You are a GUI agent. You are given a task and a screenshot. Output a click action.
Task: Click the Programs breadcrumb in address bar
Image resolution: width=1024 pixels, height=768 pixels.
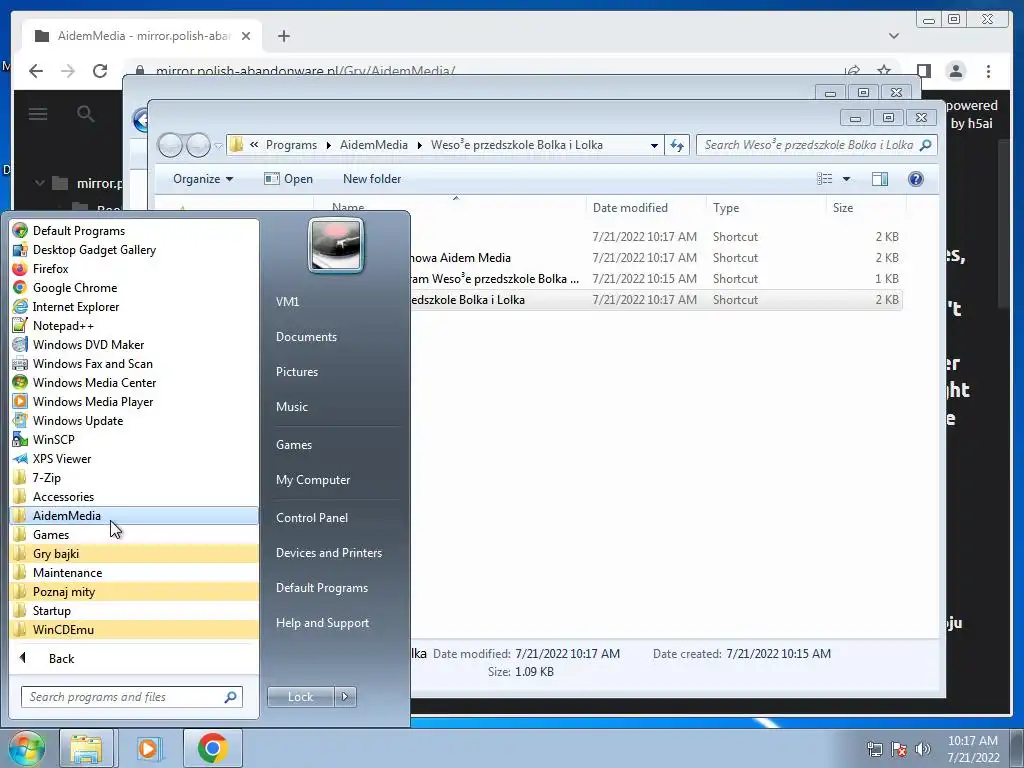291,145
